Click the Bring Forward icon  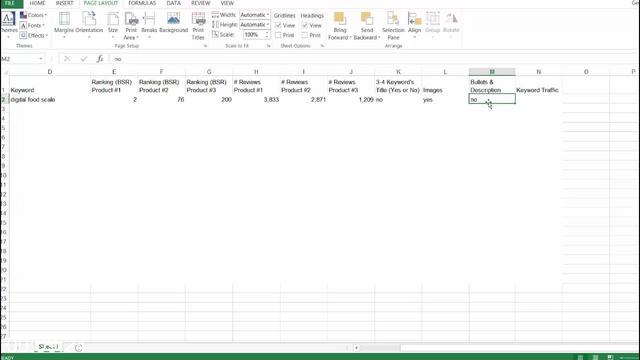tap(340, 19)
